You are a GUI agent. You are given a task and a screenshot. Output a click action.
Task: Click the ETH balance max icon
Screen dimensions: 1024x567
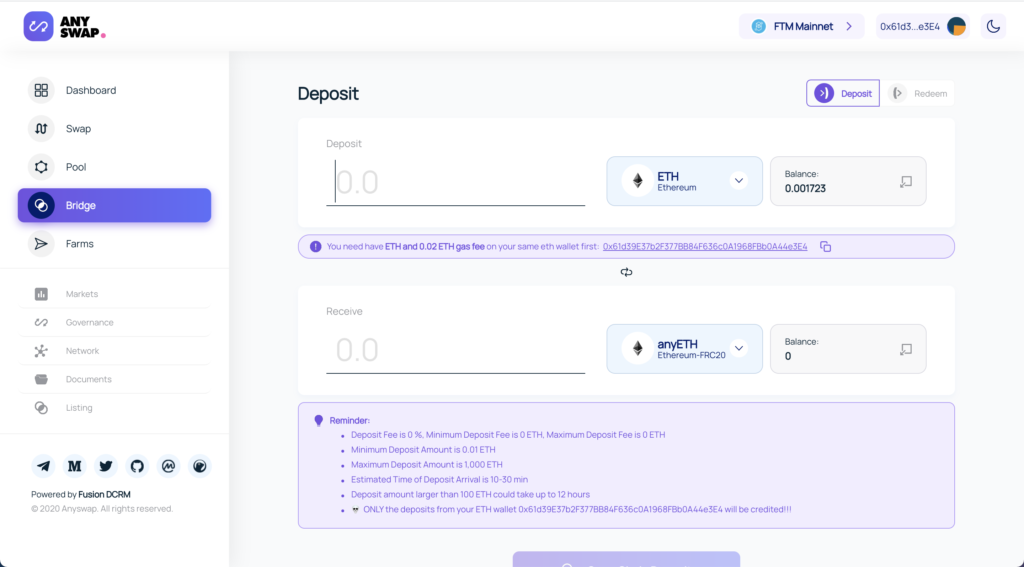point(906,182)
